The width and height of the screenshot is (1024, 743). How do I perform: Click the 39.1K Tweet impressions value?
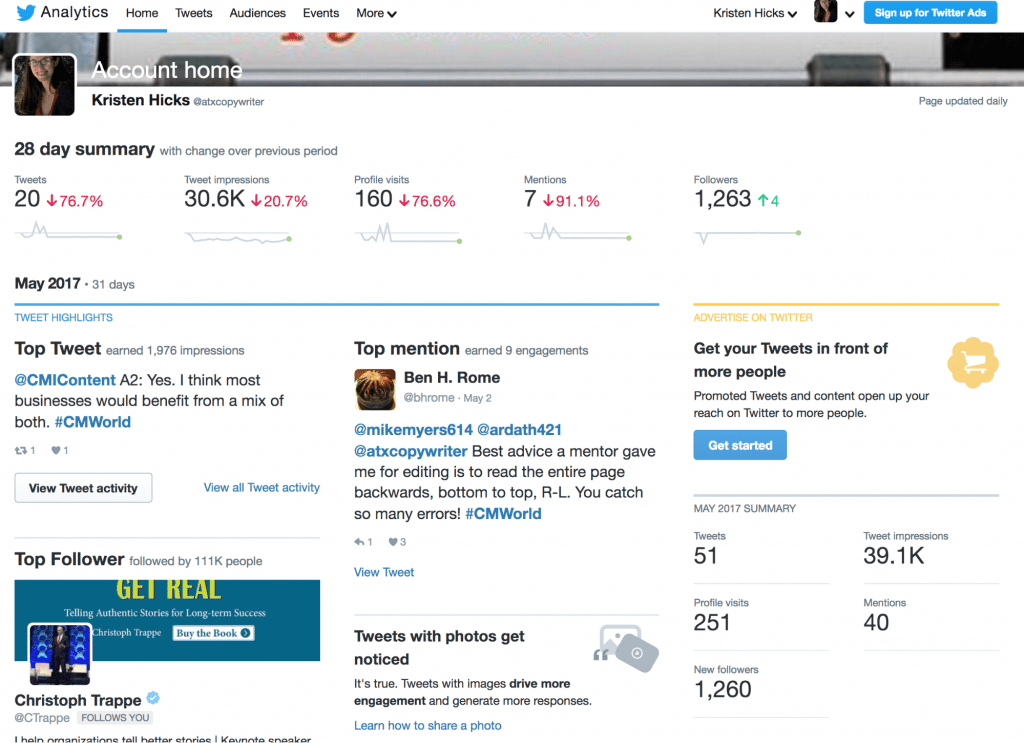[x=893, y=556]
